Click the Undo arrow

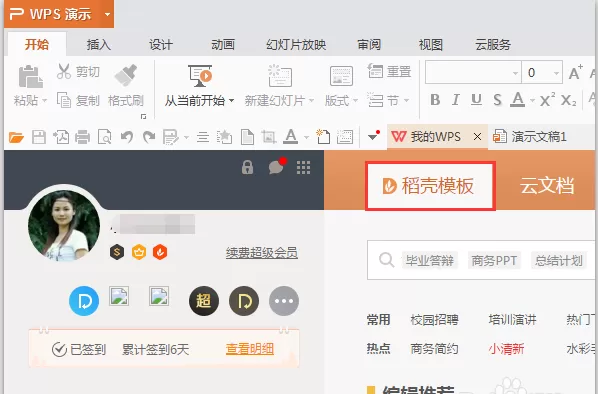click(x=127, y=137)
